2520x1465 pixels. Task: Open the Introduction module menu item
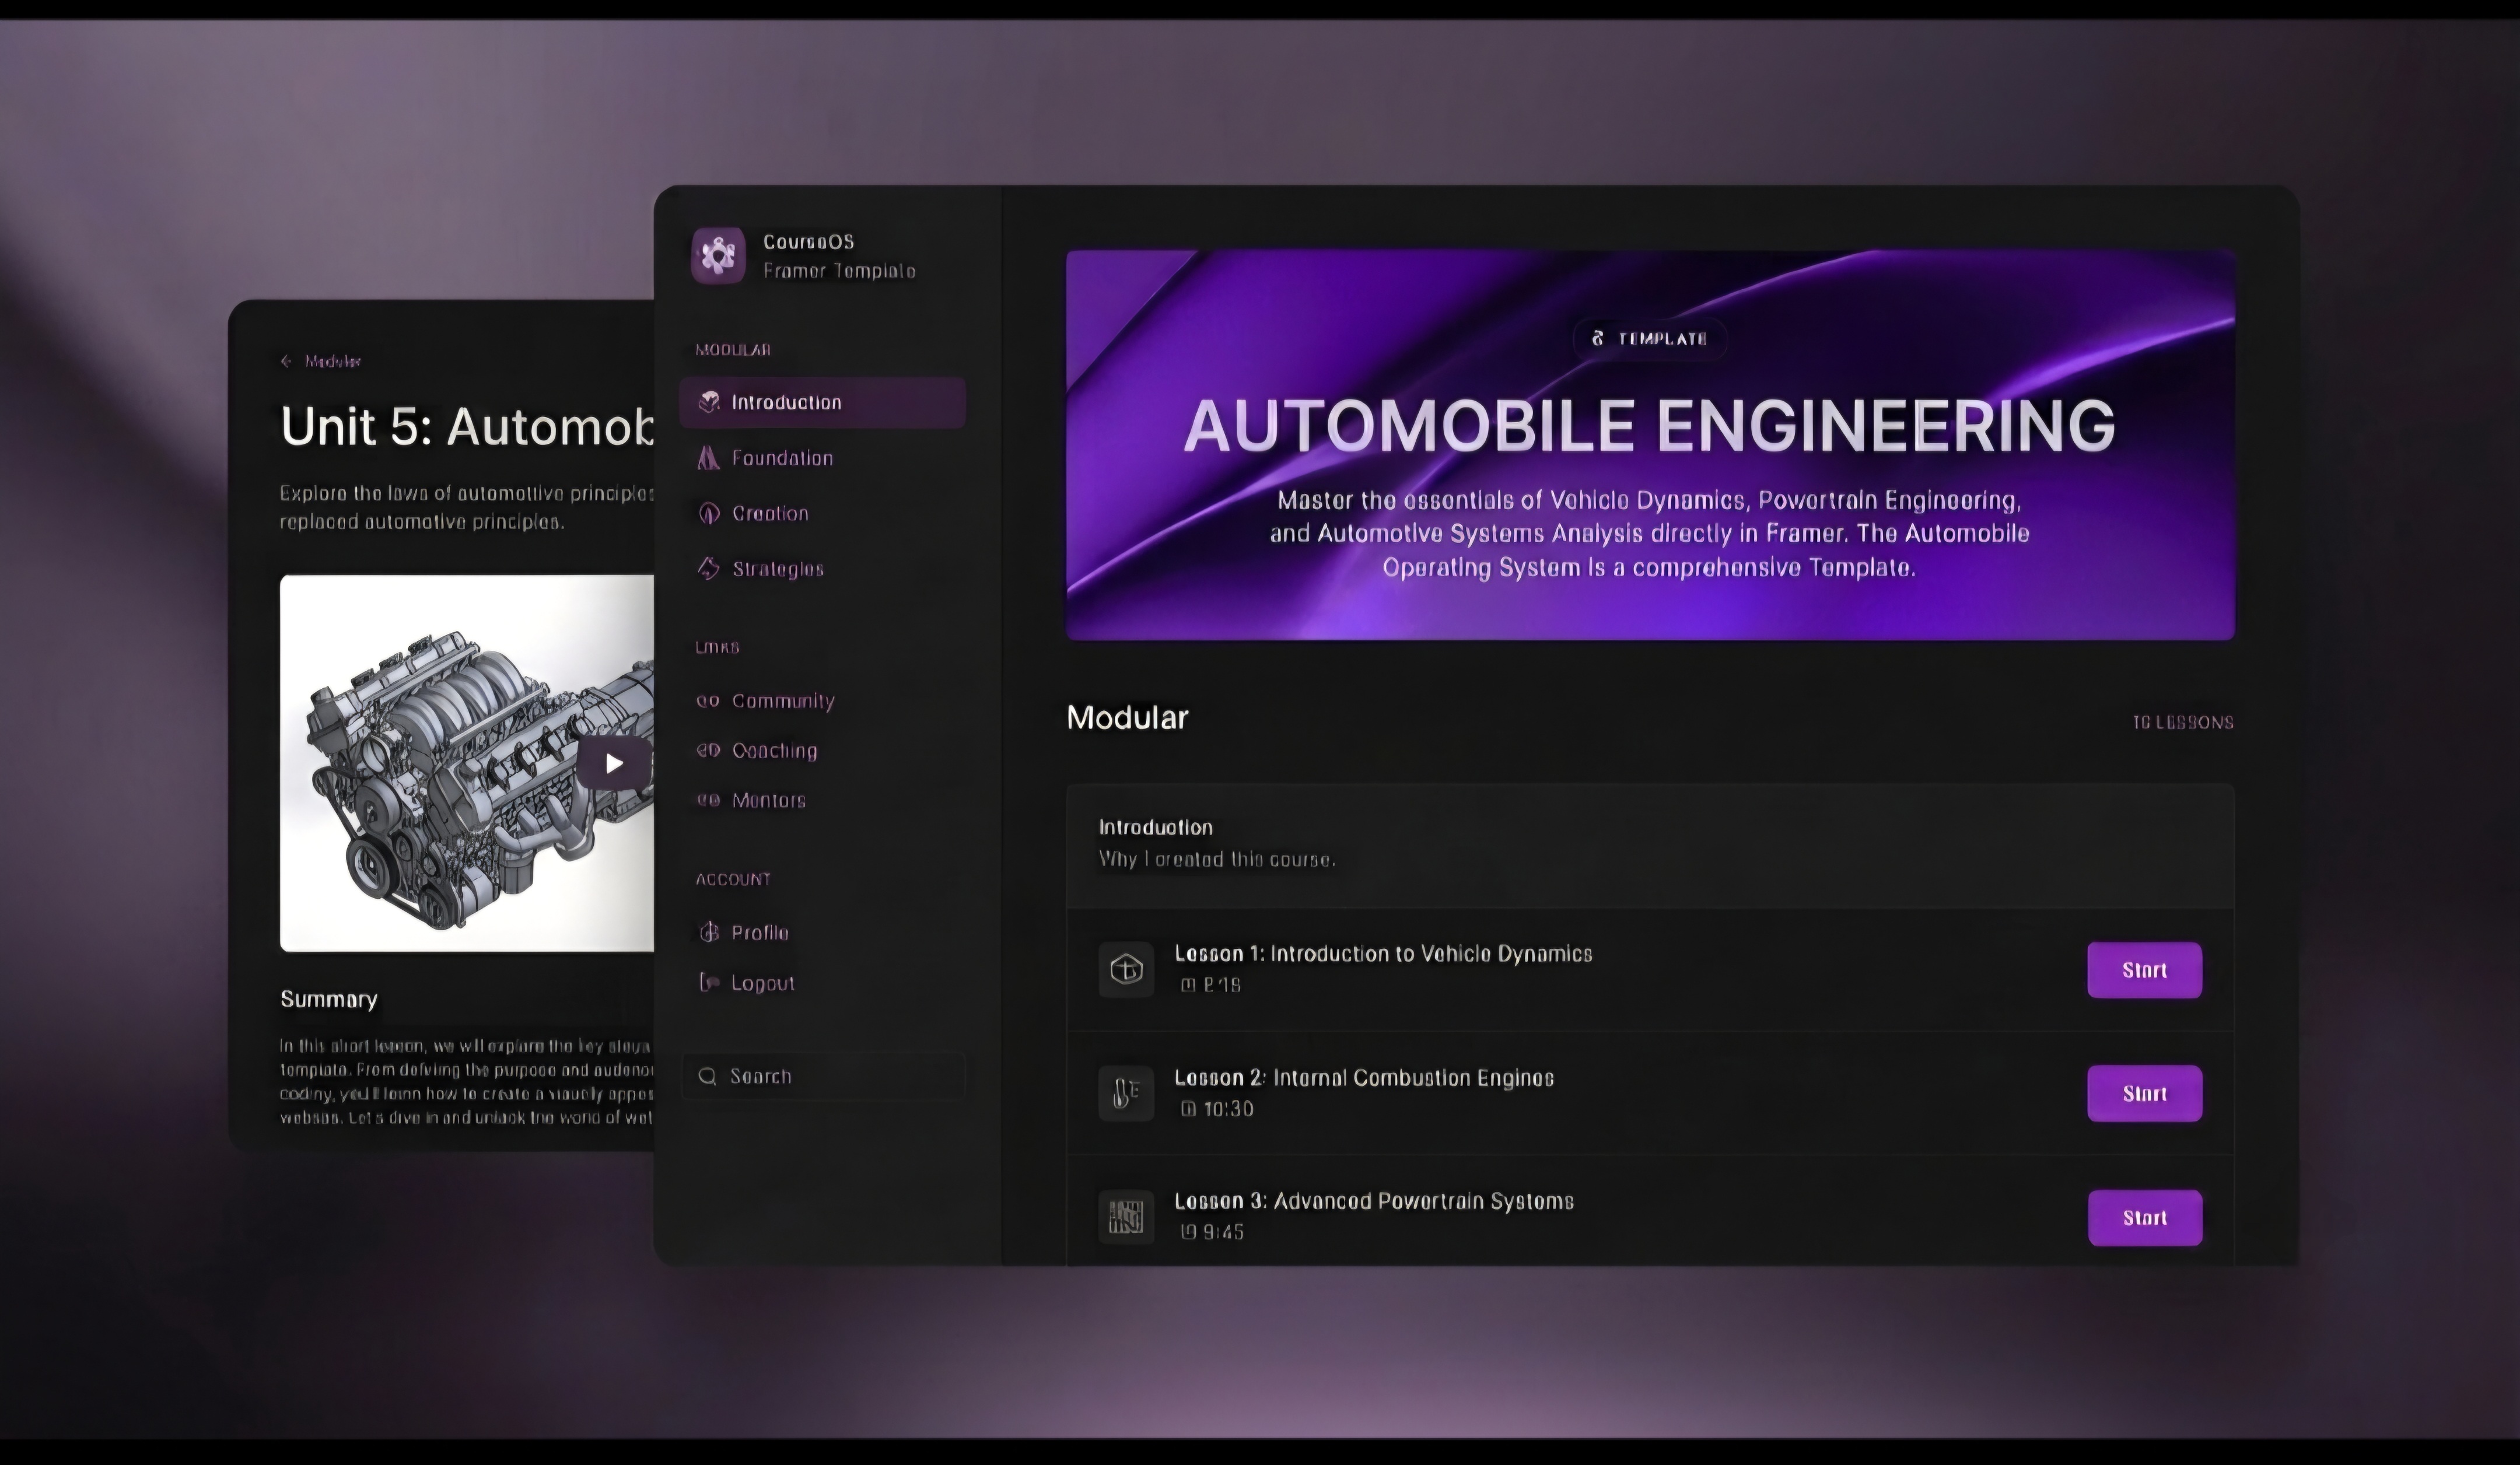[x=822, y=402]
